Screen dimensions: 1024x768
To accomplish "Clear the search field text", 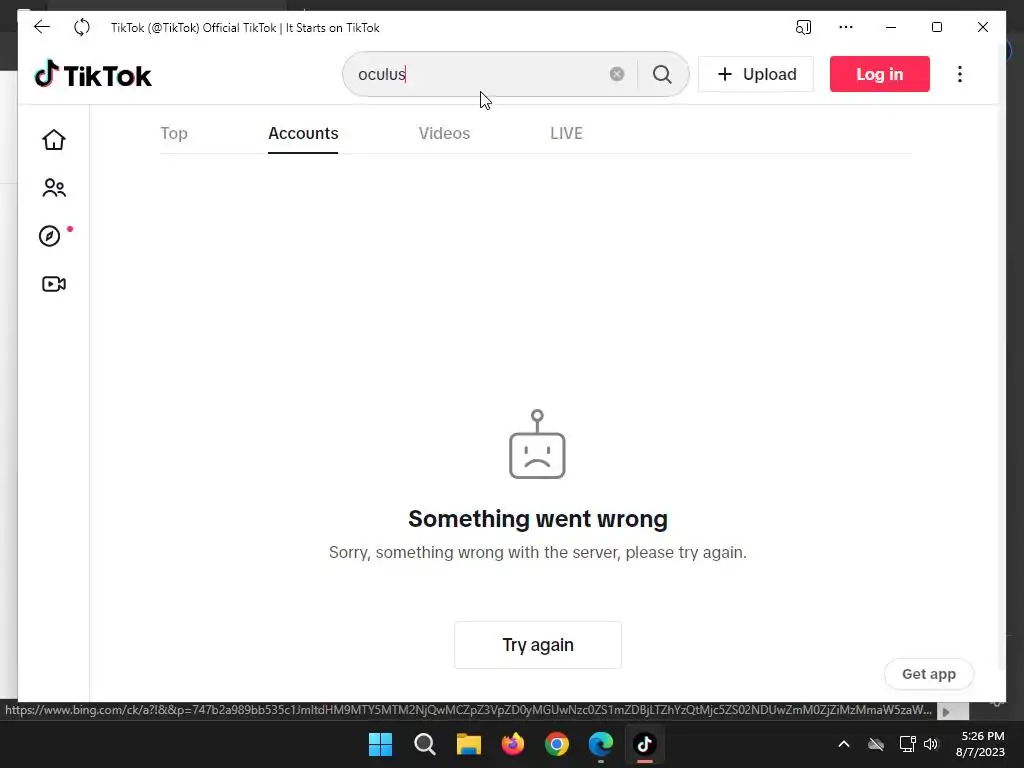I will (616, 74).
